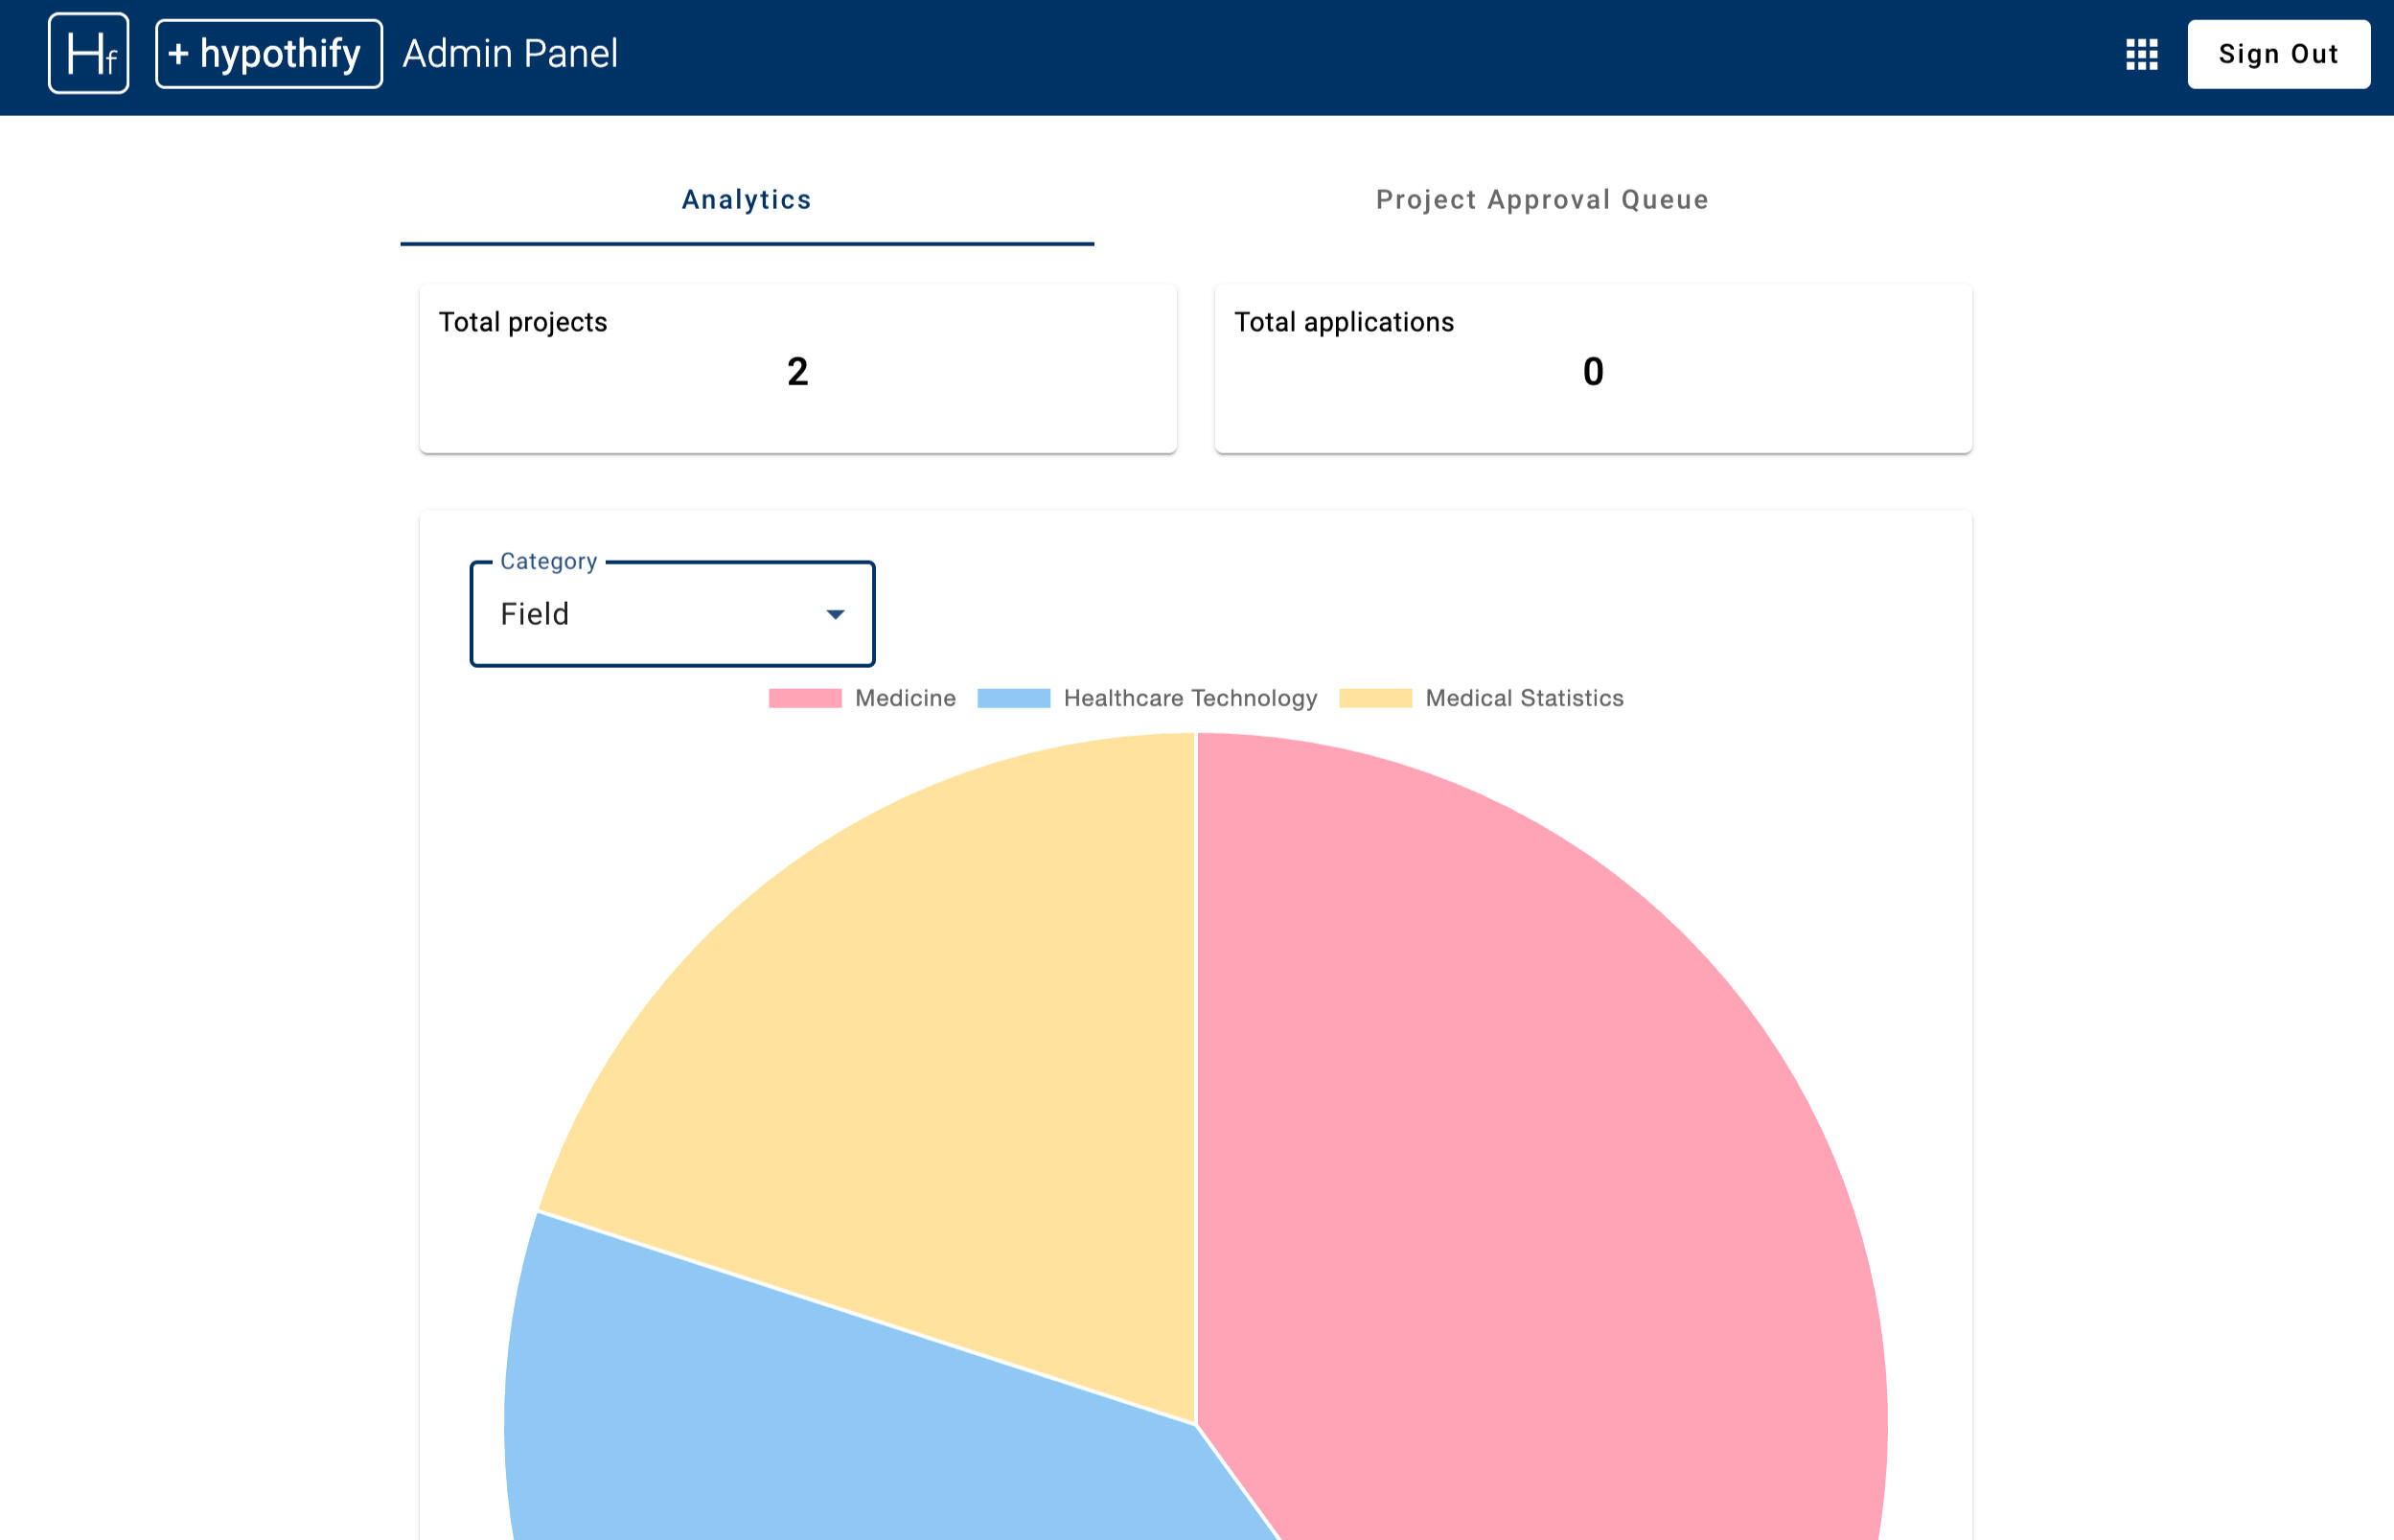Click the Hf logo icon
This screenshot has height=1540, width=2394.
pyautogui.click(x=88, y=54)
